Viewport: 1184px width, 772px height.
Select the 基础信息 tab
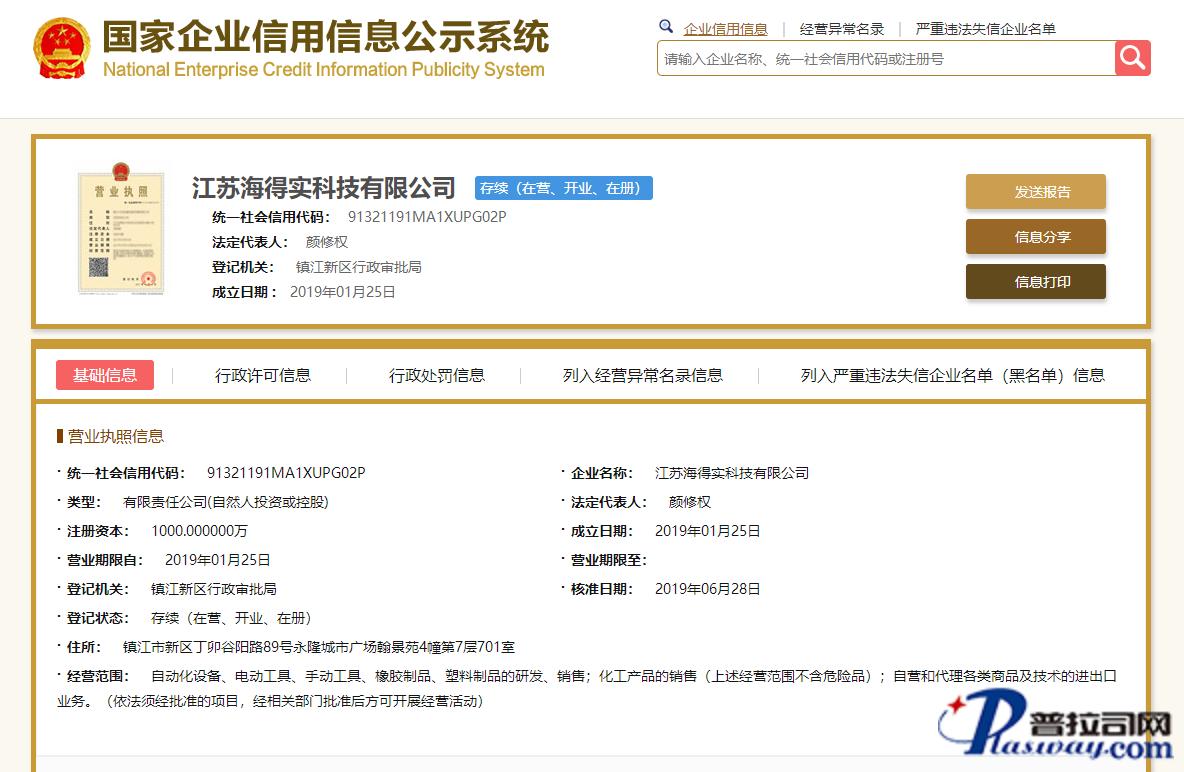click(x=105, y=375)
